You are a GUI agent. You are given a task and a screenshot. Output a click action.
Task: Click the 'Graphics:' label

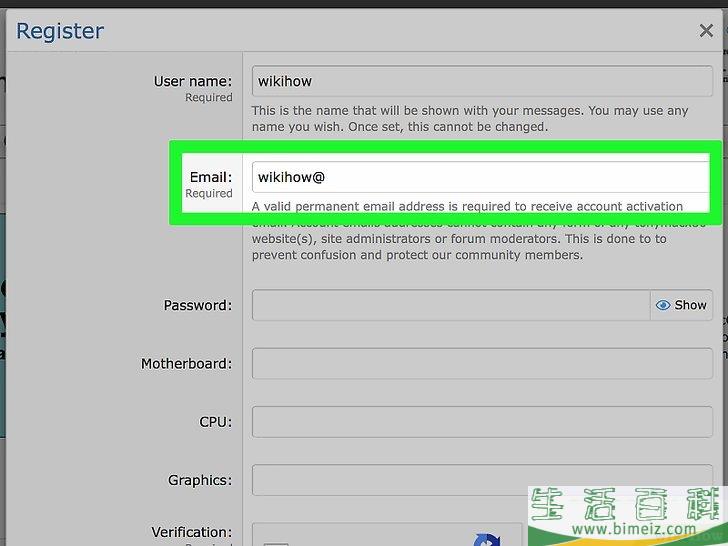[200, 480]
